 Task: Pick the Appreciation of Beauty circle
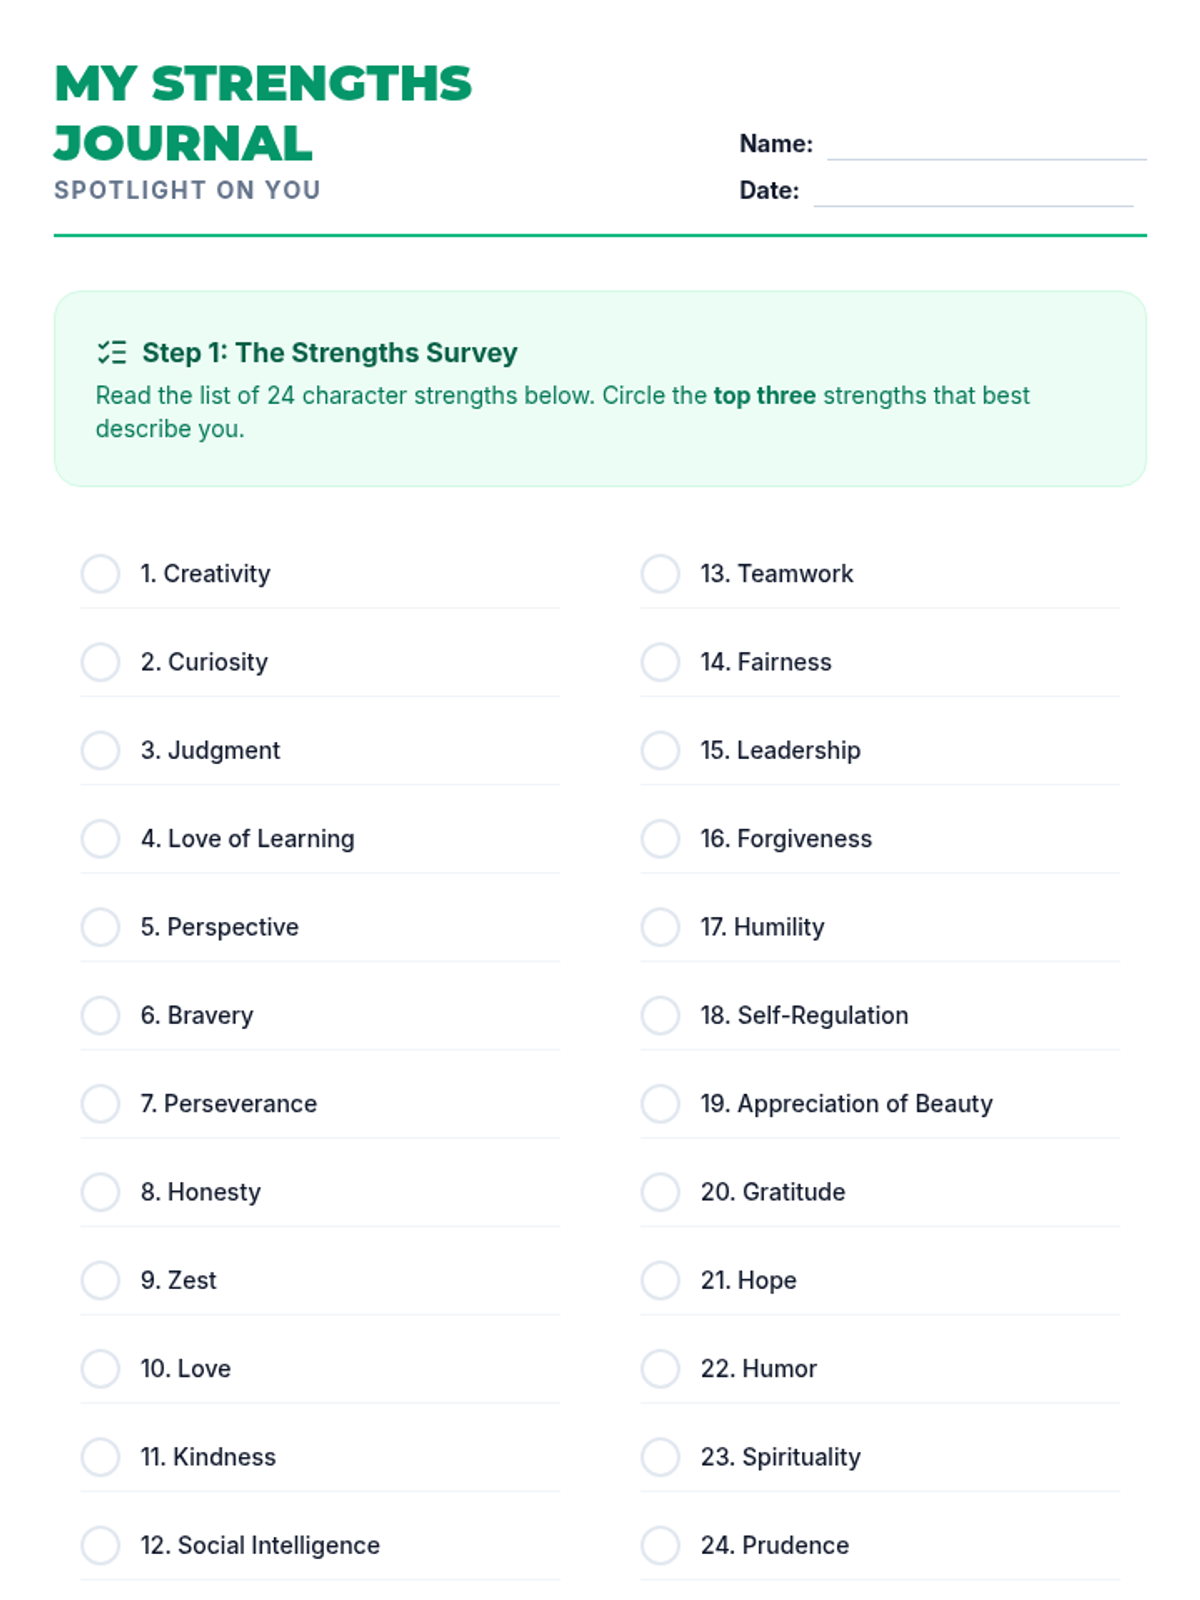(660, 1104)
